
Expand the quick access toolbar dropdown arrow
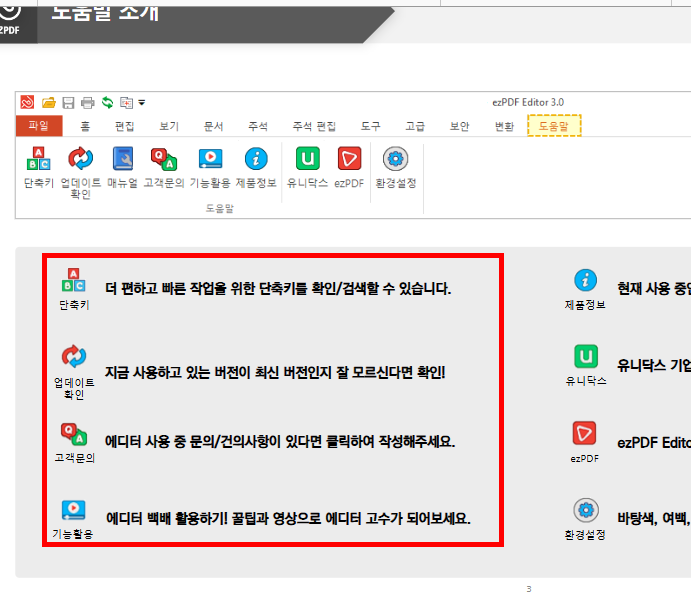point(142,103)
